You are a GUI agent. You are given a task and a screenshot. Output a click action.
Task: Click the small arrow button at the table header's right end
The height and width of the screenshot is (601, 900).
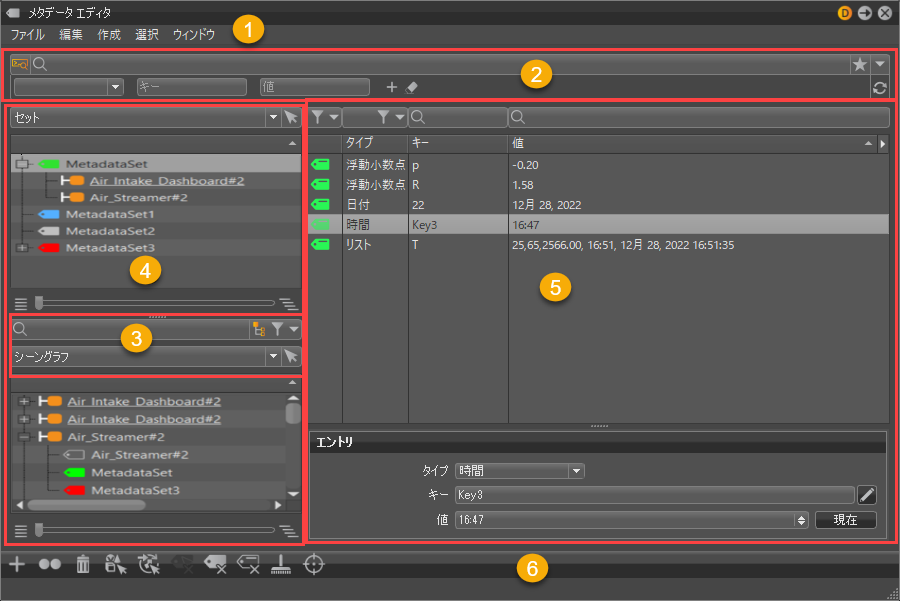pyautogui.click(x=883, y=144)
